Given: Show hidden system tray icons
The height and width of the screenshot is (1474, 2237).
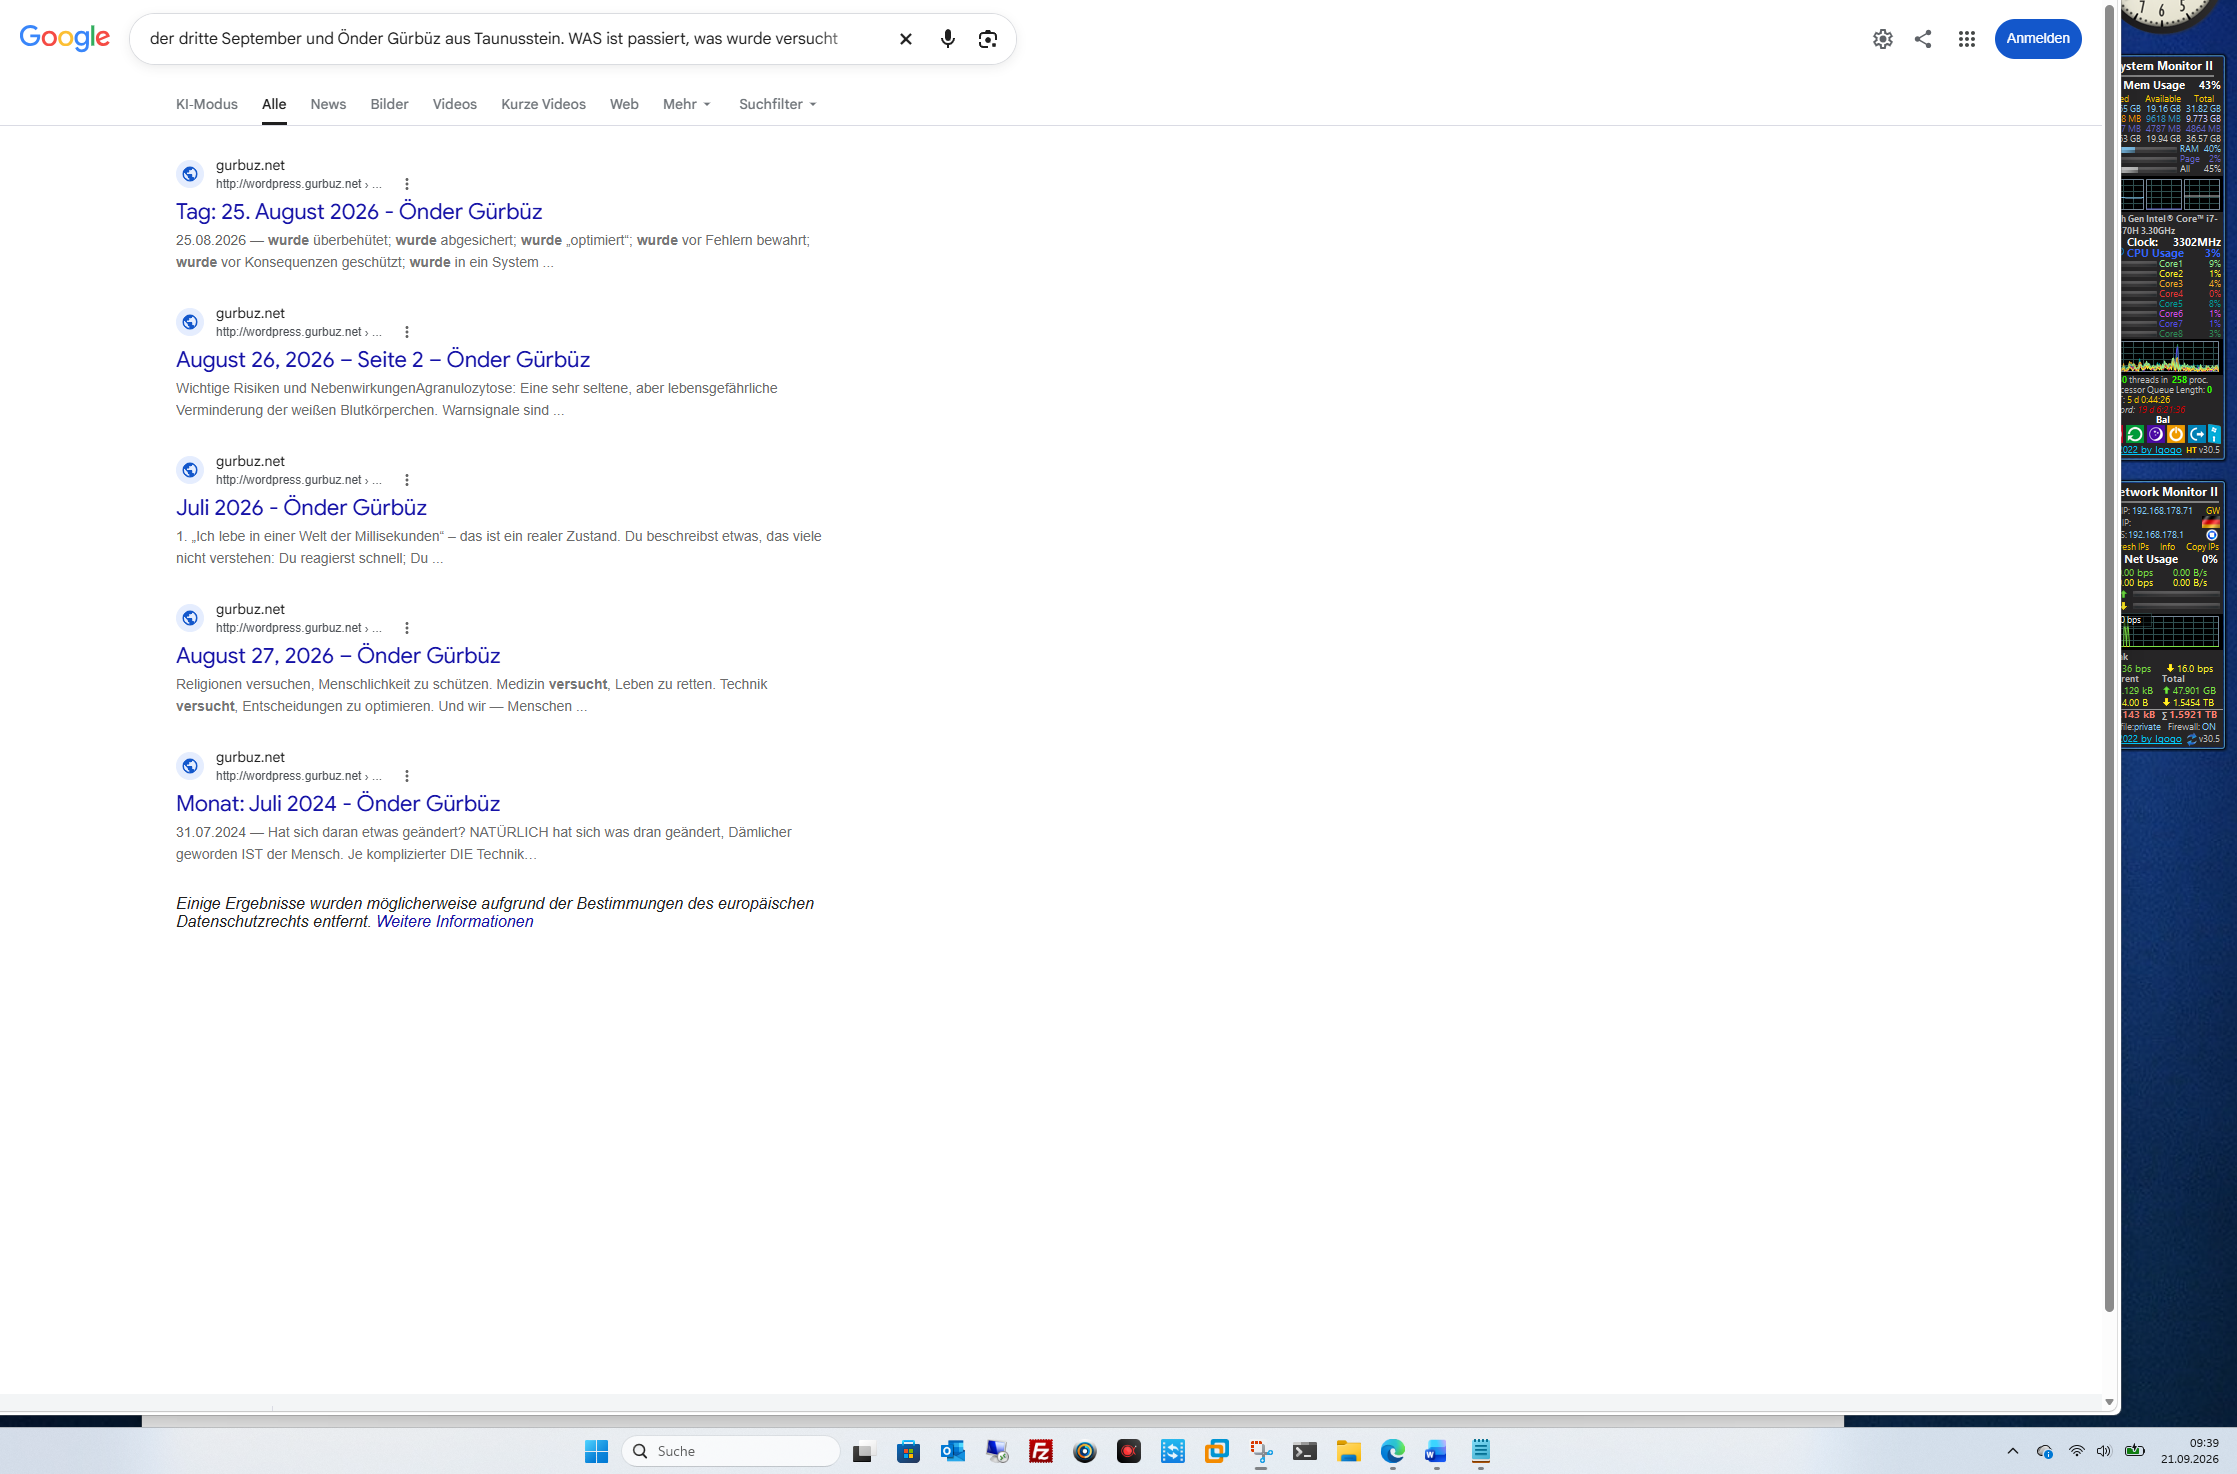Looking at the screenshot, I should coord(2013,1451).
